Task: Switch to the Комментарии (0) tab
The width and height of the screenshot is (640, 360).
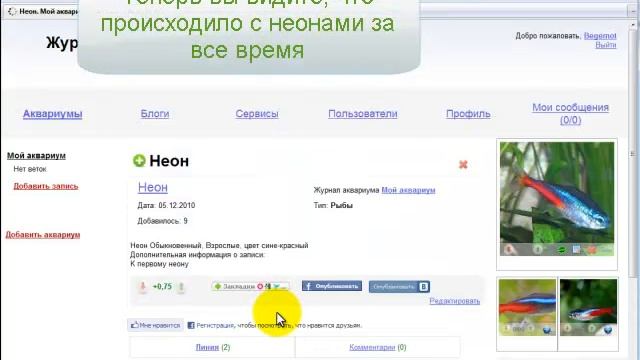Action: pyautogui.click(x=378, y=347)
